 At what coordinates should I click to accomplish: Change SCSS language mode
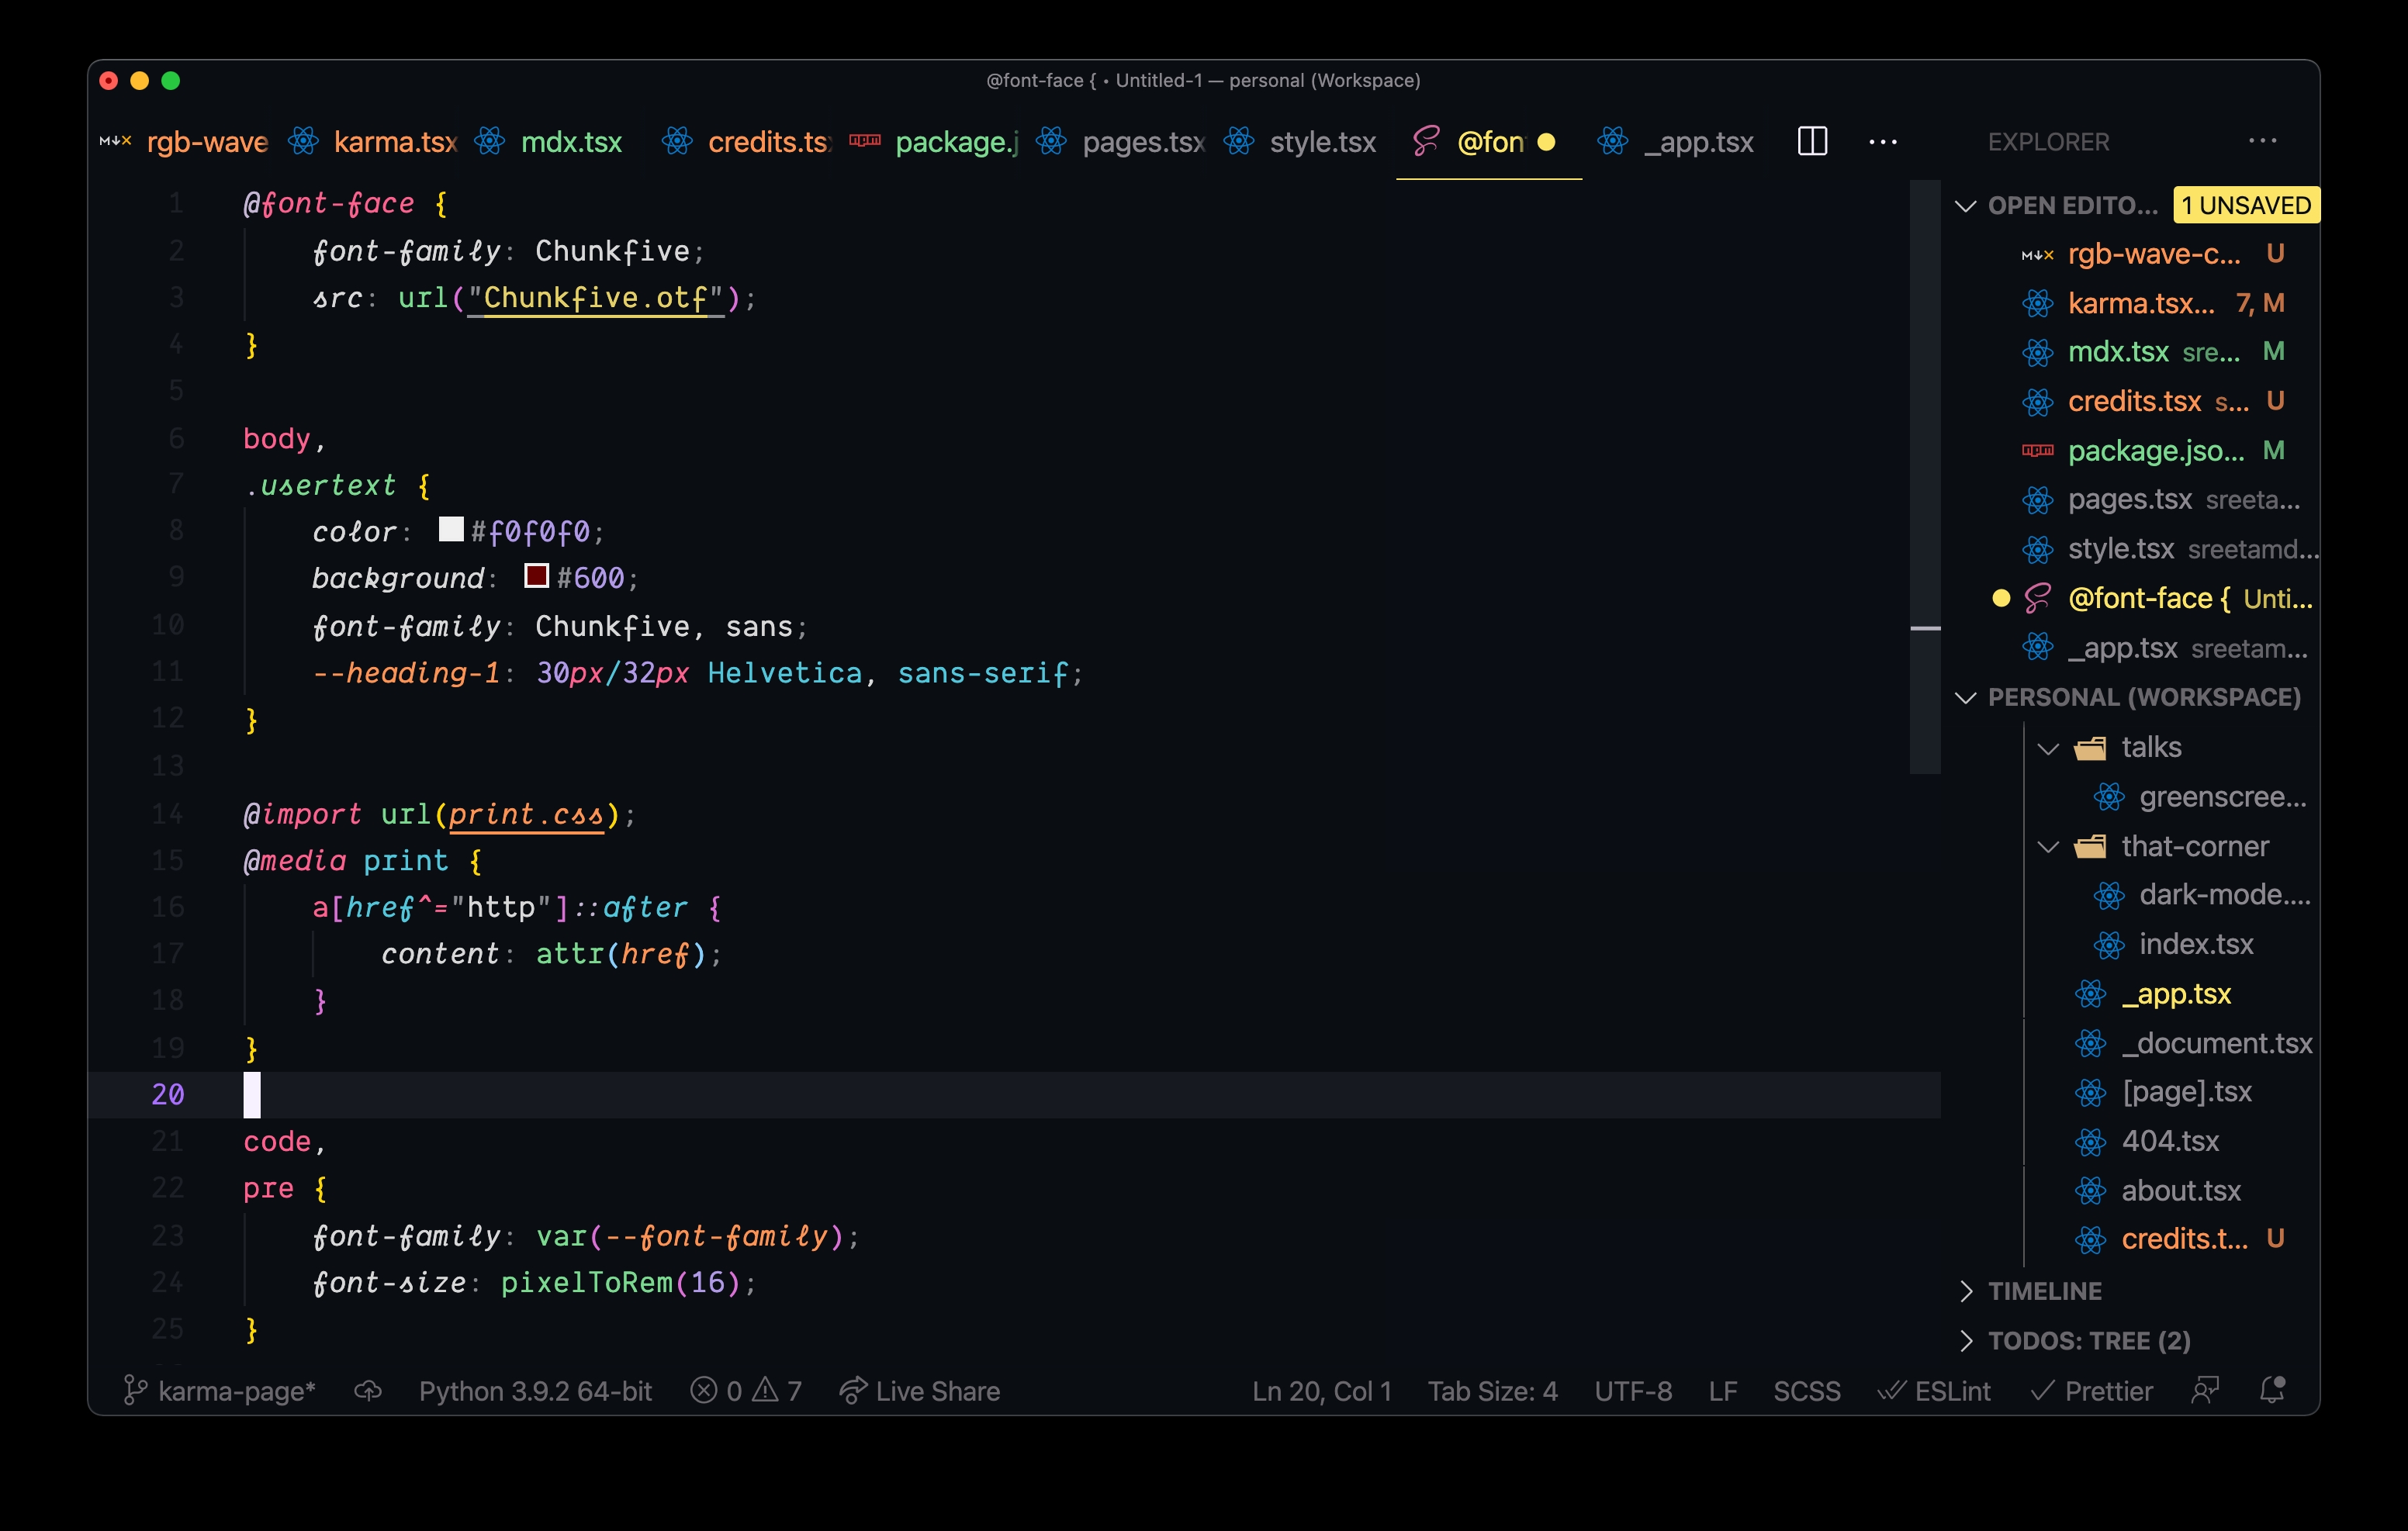[x=1806, y=1391]
